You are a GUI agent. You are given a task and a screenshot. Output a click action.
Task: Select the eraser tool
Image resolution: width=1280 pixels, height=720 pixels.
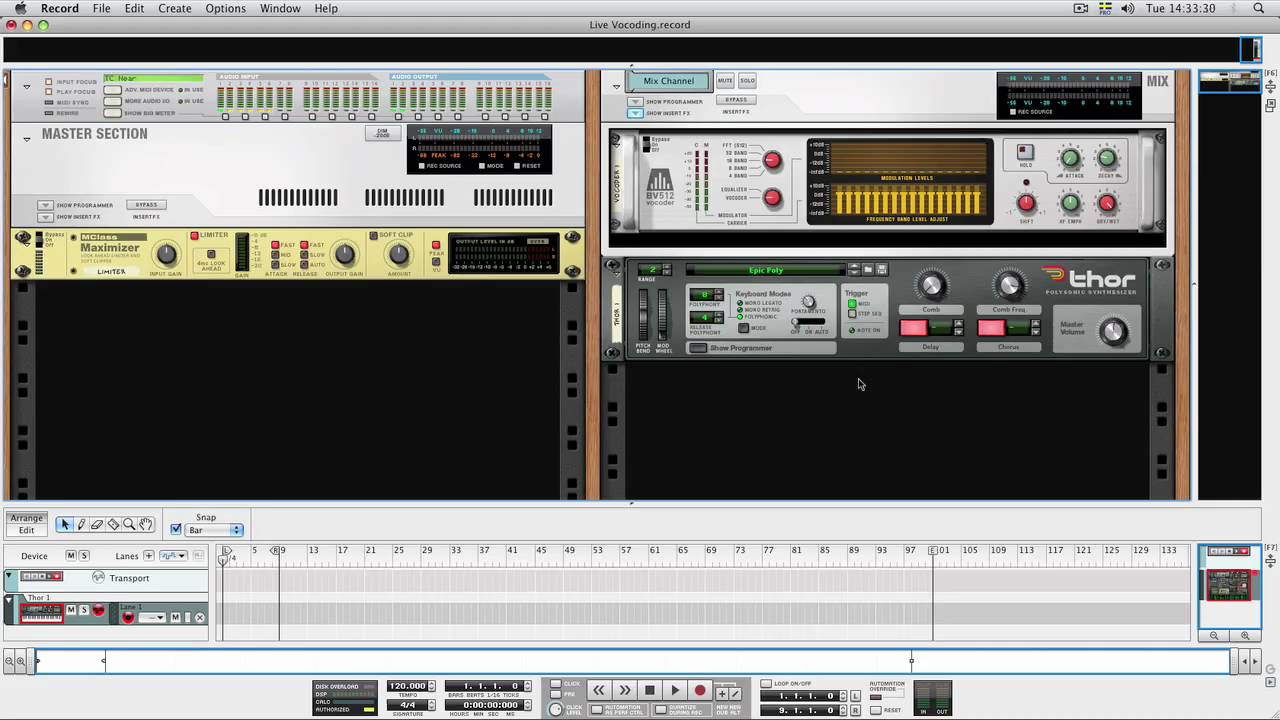[97, 524]
